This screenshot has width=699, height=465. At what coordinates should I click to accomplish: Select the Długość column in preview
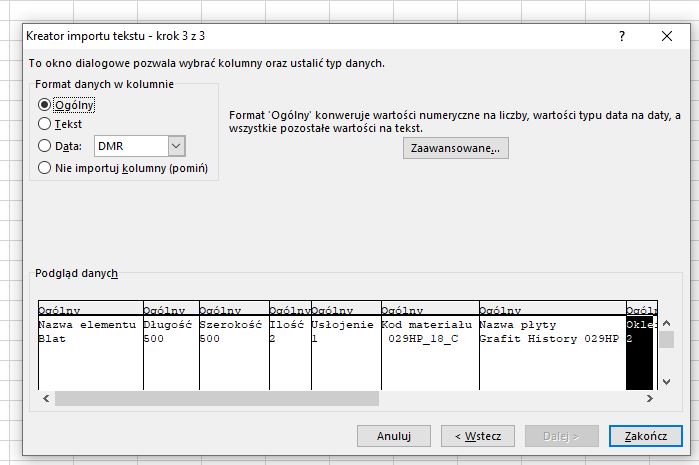(x=170, y=340)
